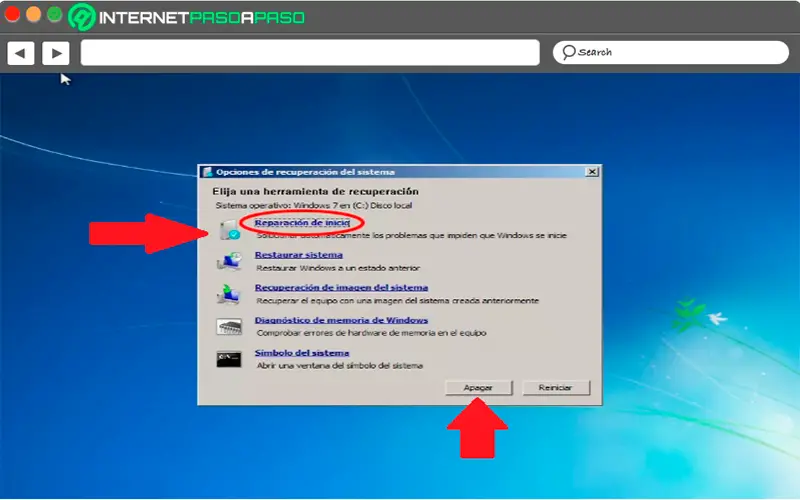Click the InternetPasoAPaso logo
The image size is (800, 500).
(186, 17)
